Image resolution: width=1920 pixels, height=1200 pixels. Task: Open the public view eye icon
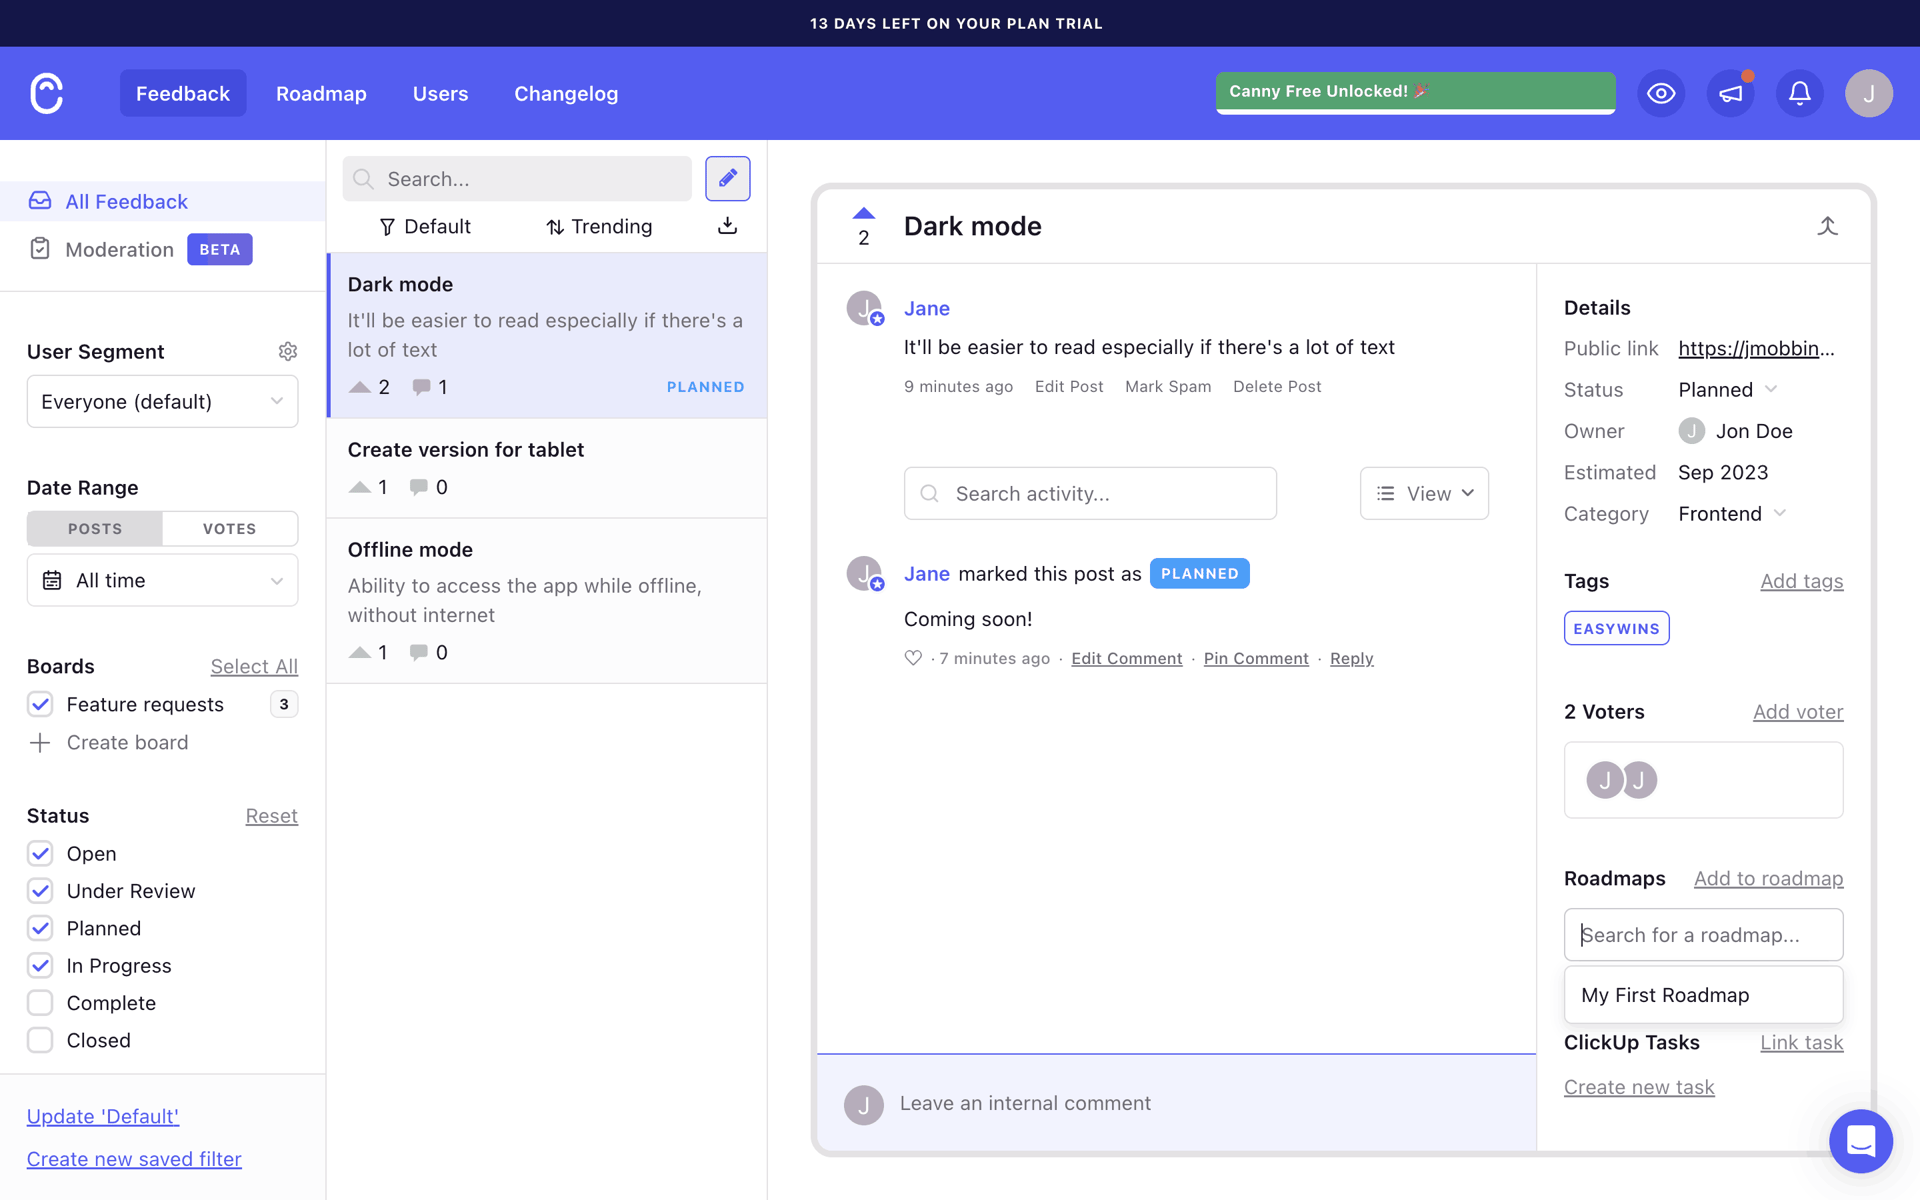coord(1661,93)
